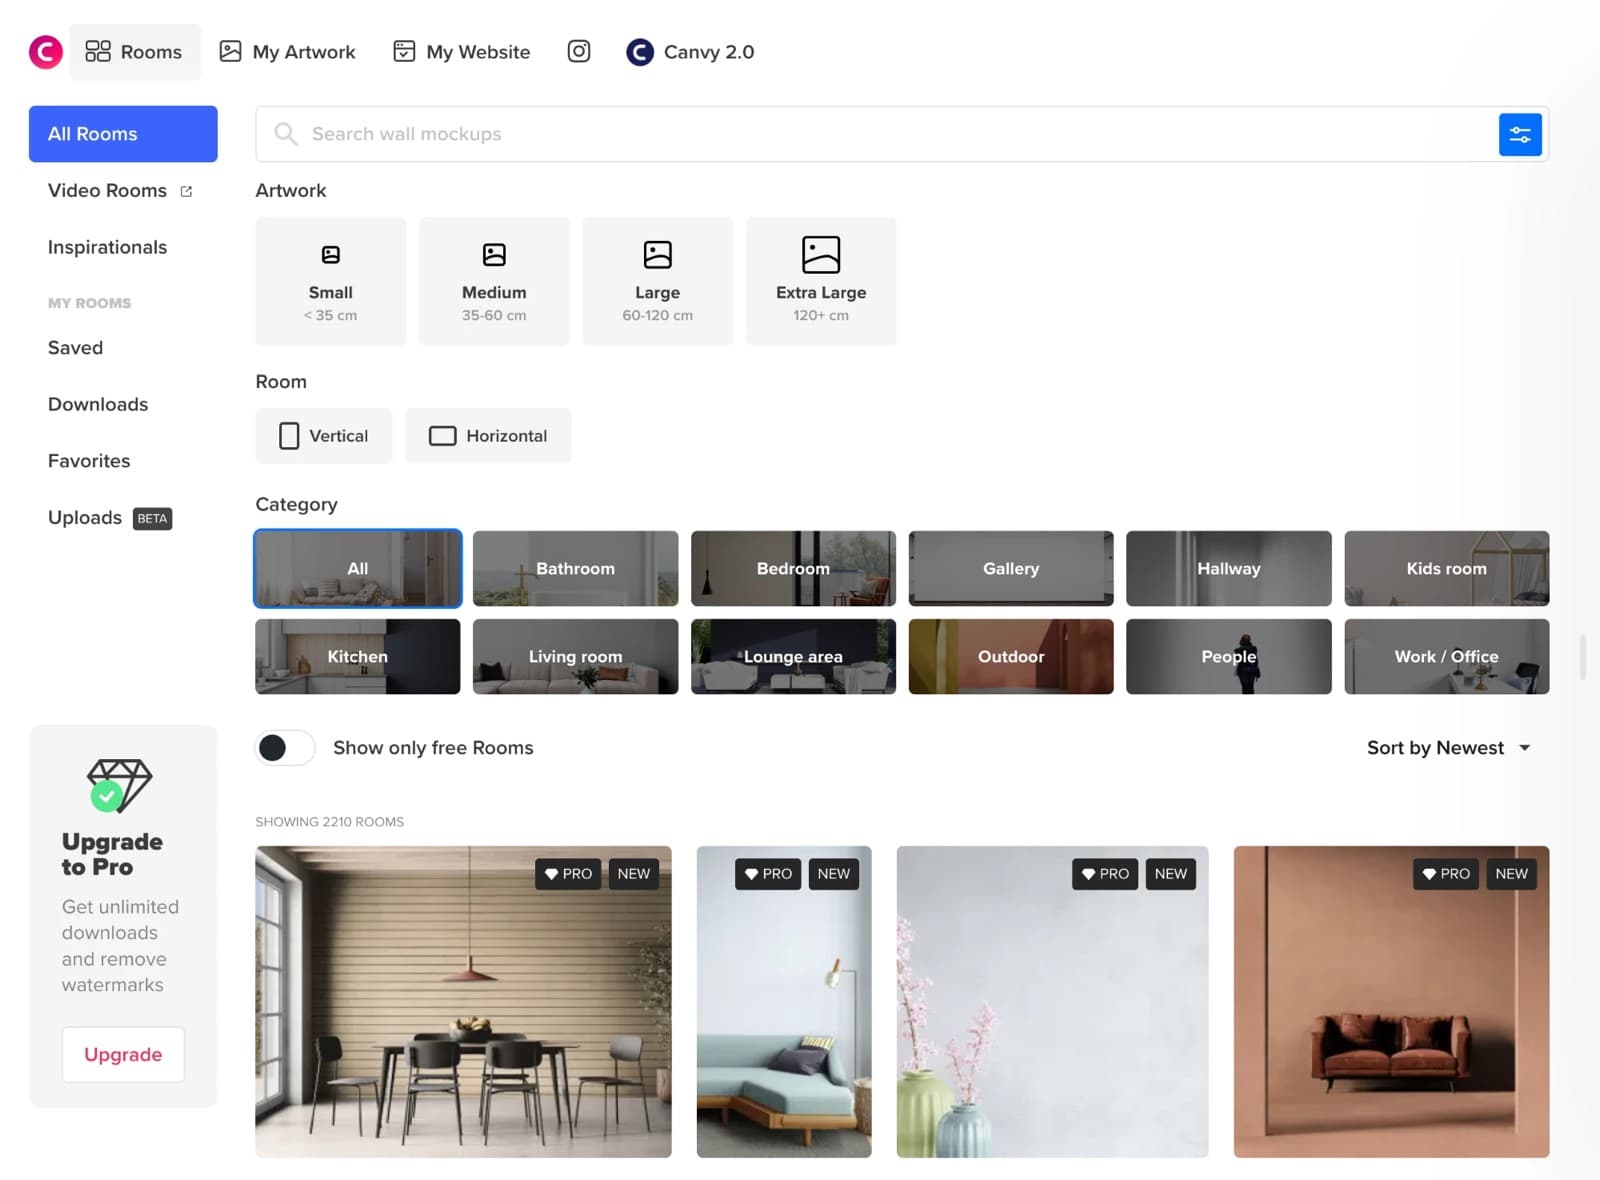
Task: Click the Canvy pink logo icon
Action: 46,52
